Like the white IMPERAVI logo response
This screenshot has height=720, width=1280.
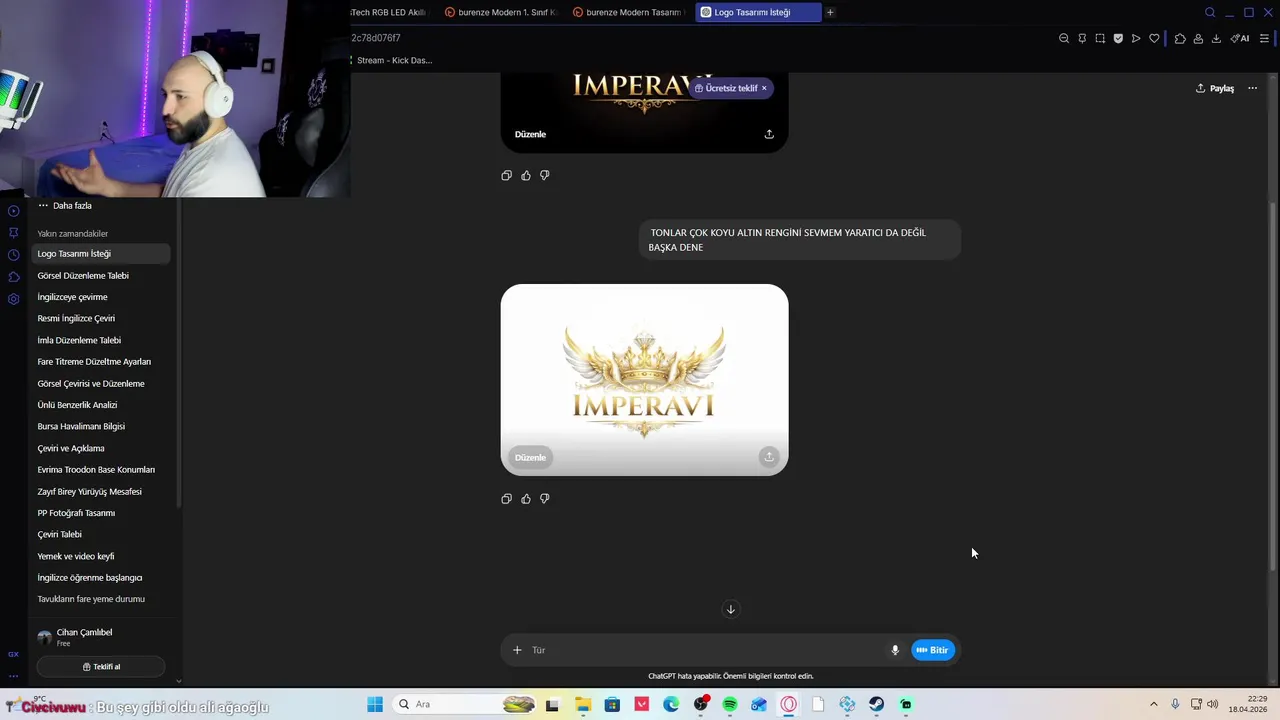click(x=526, y=499)
